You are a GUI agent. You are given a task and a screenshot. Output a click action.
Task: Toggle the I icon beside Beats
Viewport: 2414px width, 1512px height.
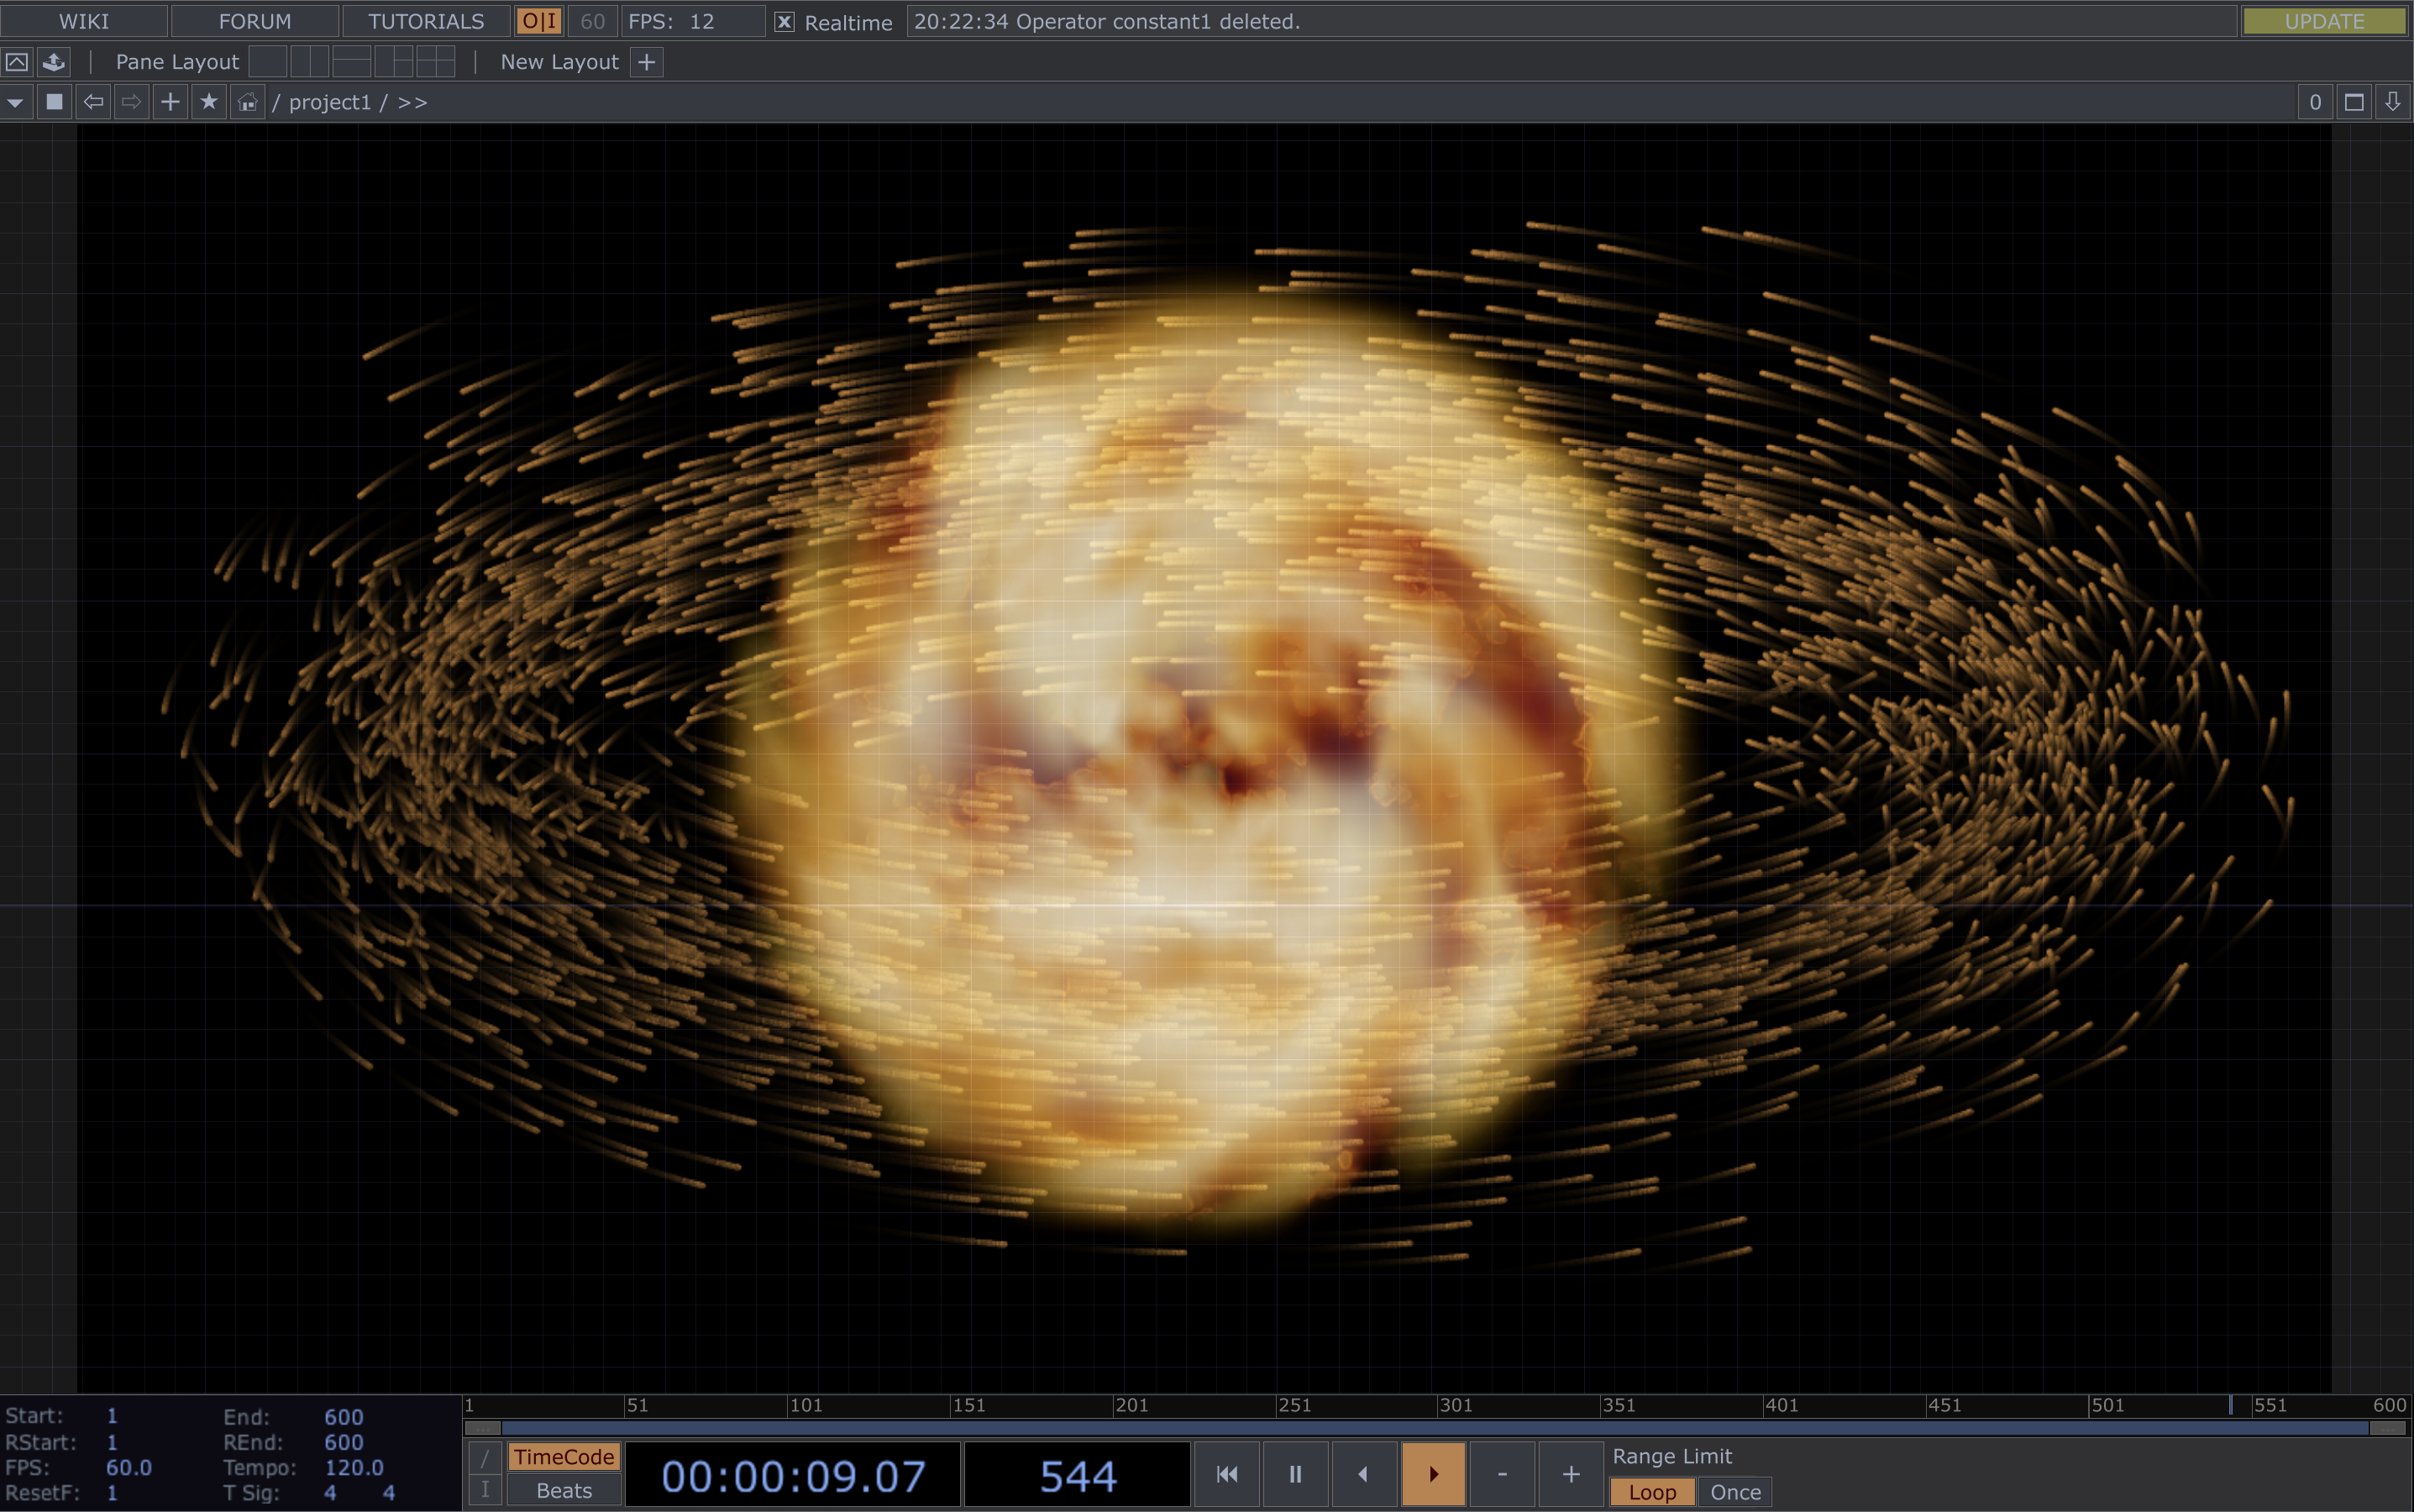485,1490
